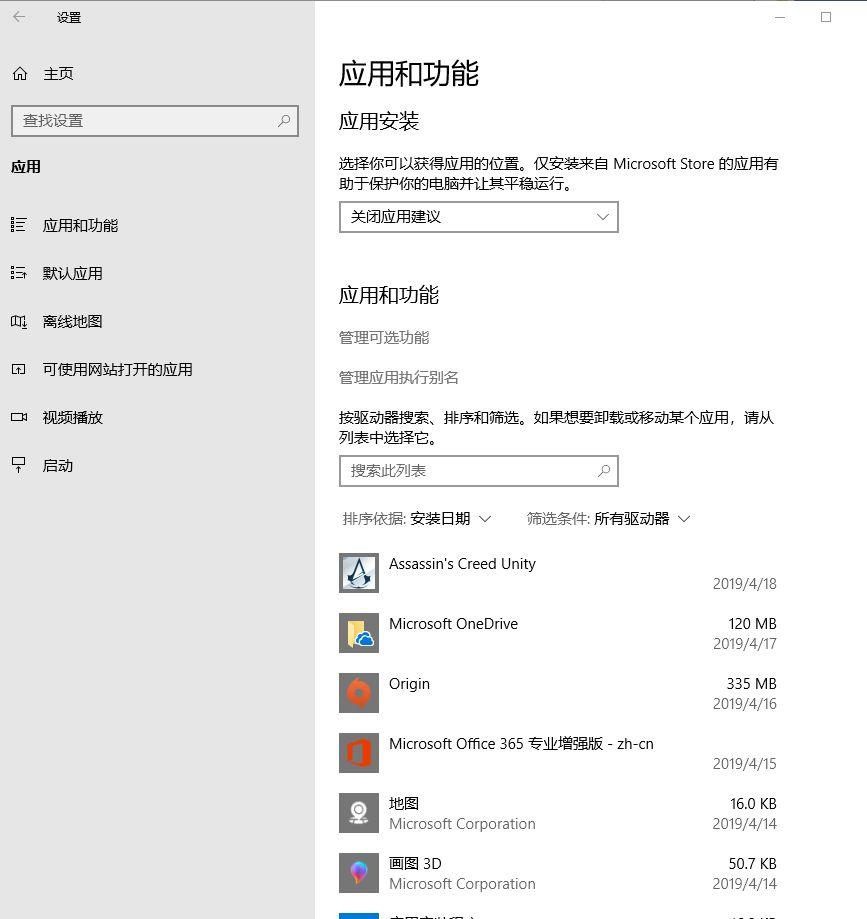Image resolution: width=867 pixels, height=919 pixels.
Task: Open the 关闭应用建议 dropdown
Action: (478, 217)
